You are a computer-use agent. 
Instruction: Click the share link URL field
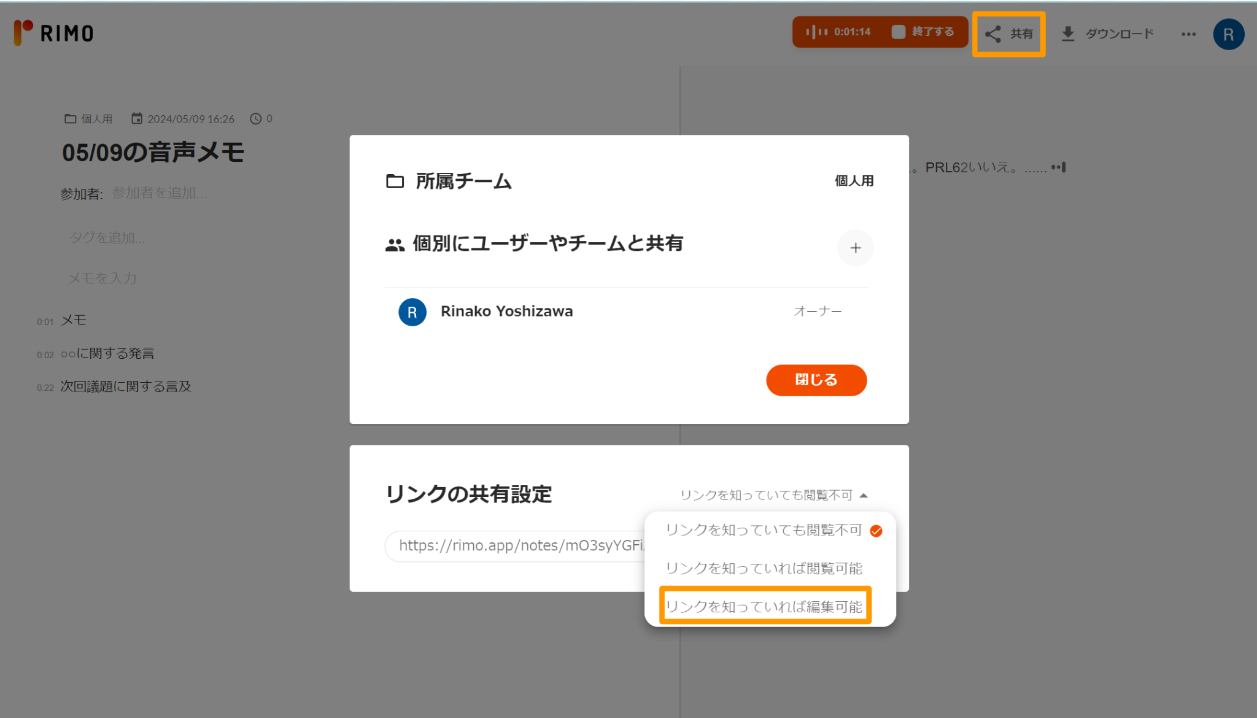(x=515, y=546)
